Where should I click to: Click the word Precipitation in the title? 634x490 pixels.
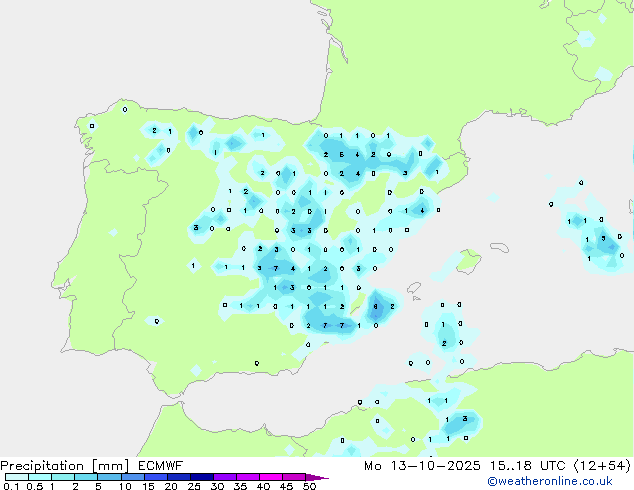click(x=42, y=466)
